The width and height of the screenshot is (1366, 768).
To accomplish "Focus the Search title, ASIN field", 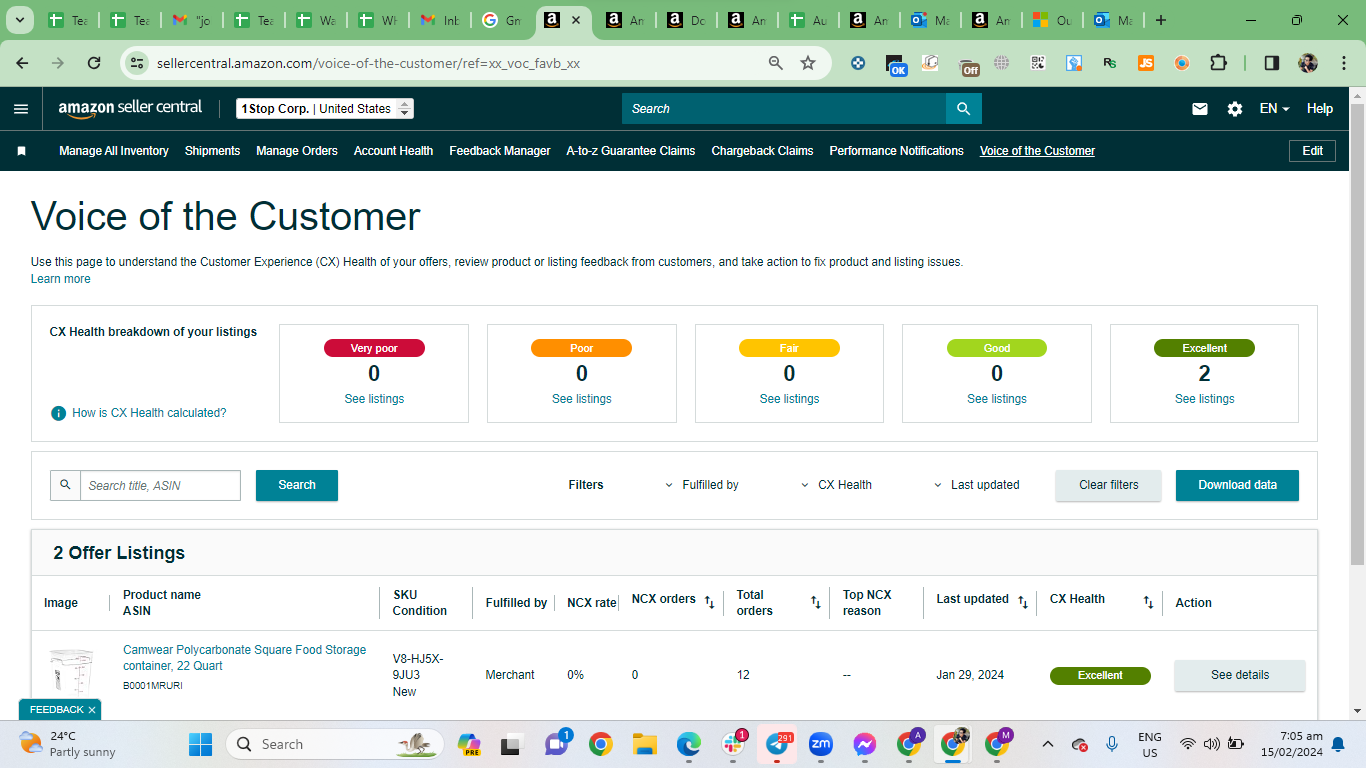I will point(160,485).
